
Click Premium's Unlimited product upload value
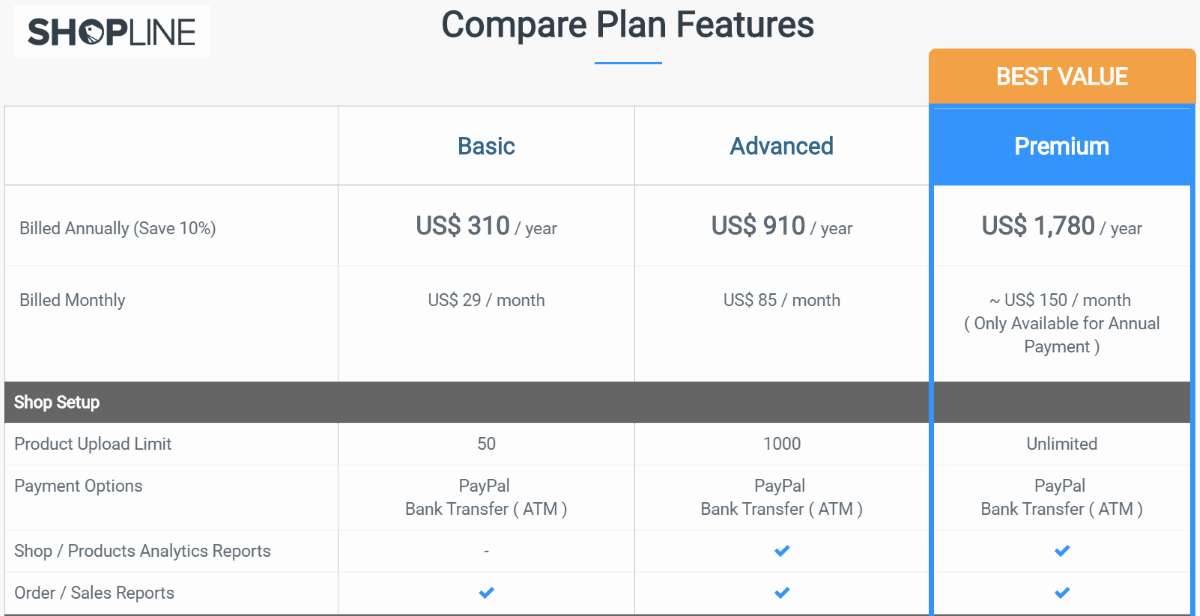tap(1062, 444)
